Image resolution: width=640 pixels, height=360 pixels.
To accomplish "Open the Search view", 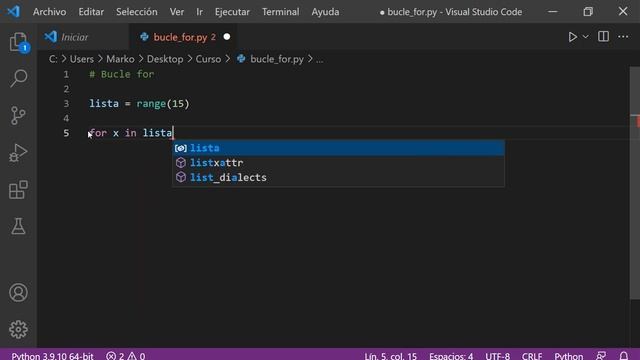I will tap(18, 78).
